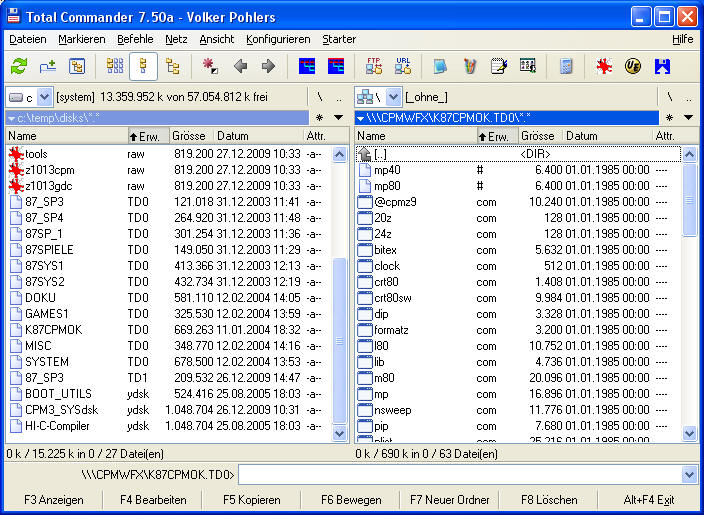Open the Konfigurieren menu
This screenshot has width=704, height=515.
pos(278,40)
